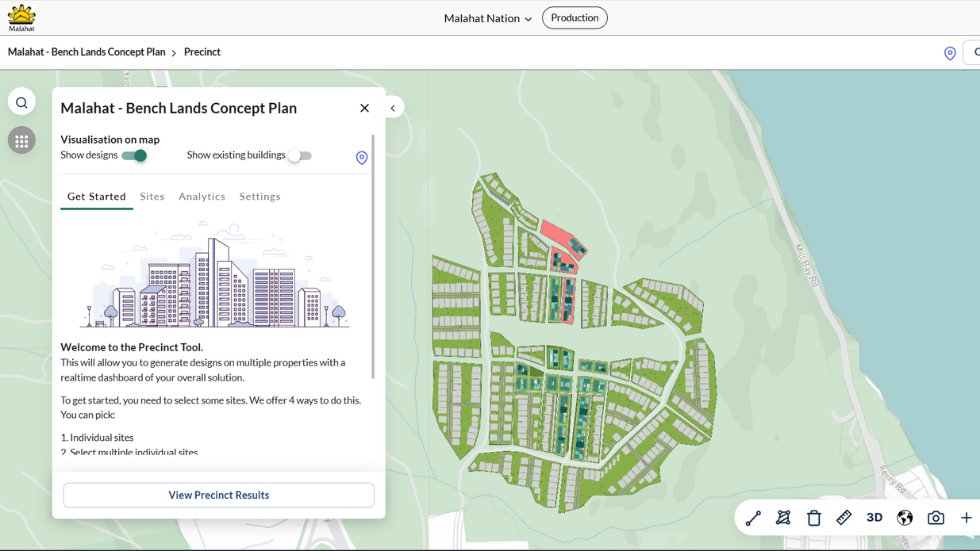Click the Precinct breadcrumb item

(202, 52)
